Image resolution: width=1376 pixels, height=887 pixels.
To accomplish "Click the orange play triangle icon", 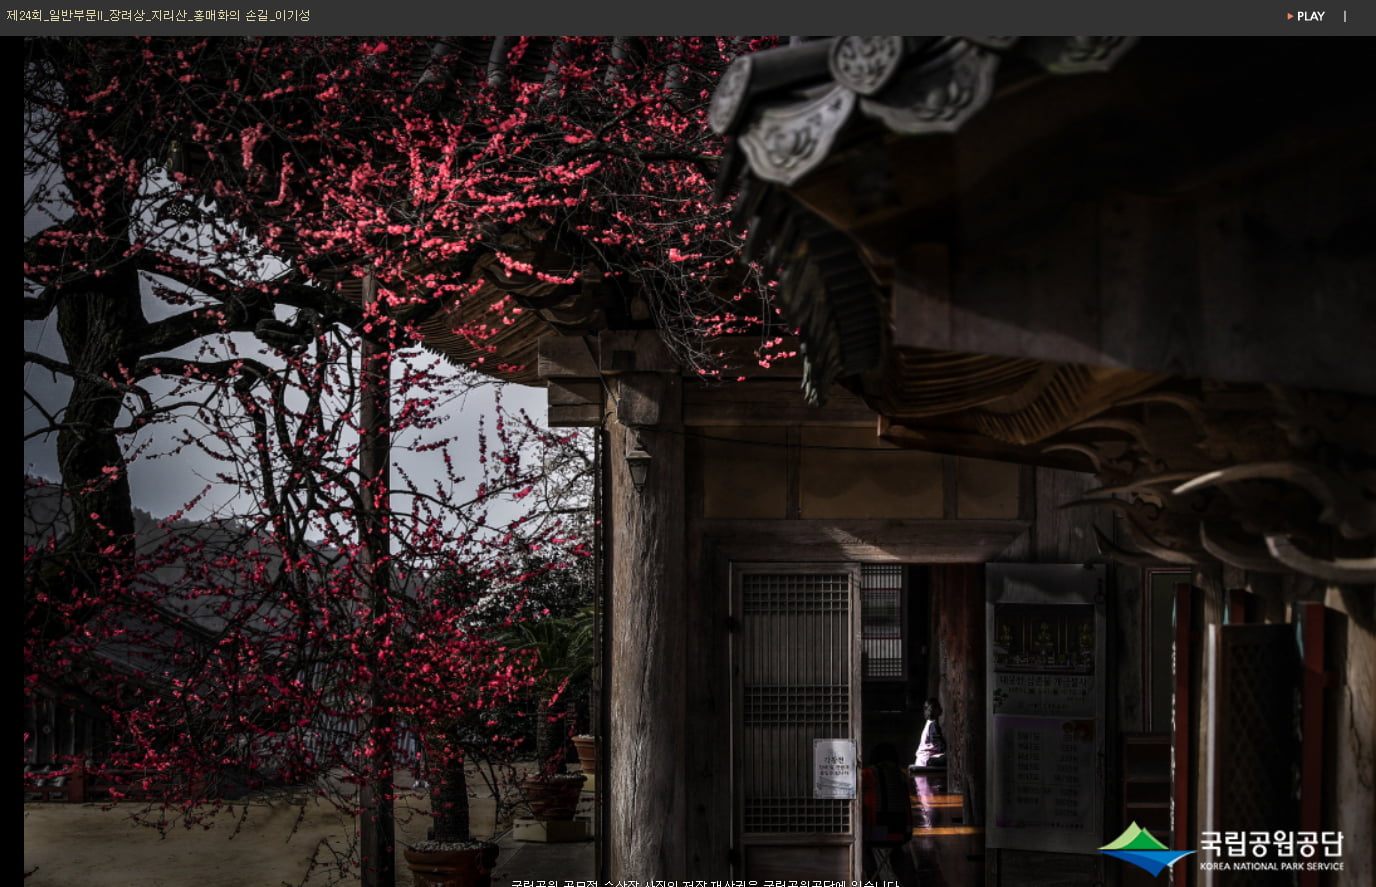I will 1290,16.
